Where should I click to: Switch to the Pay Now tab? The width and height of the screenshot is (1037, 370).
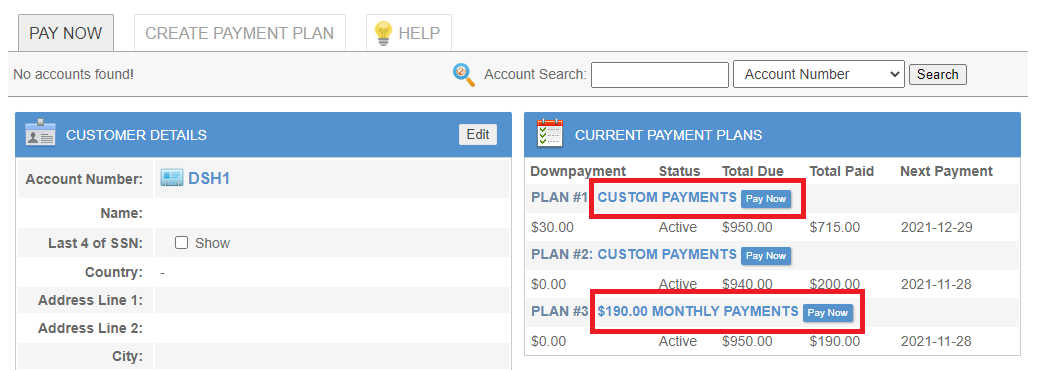65,33
